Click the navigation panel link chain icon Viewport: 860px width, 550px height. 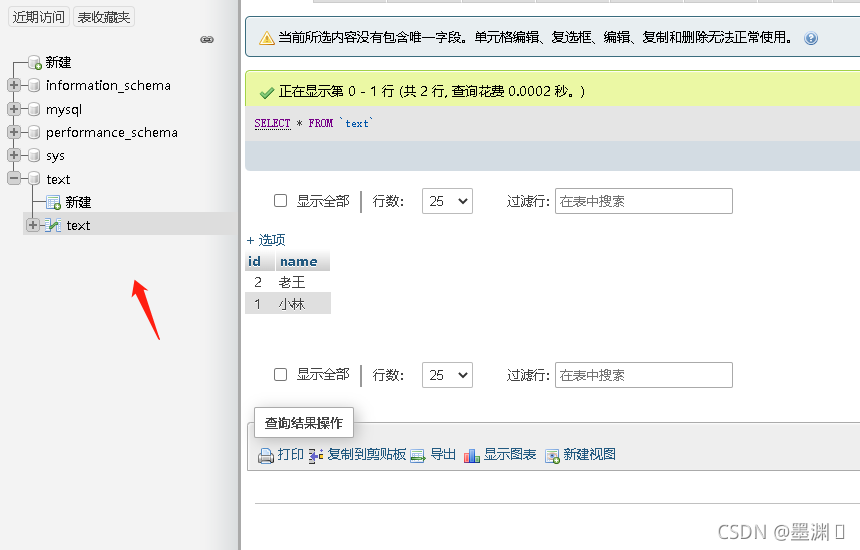click(x=207, y=40)
